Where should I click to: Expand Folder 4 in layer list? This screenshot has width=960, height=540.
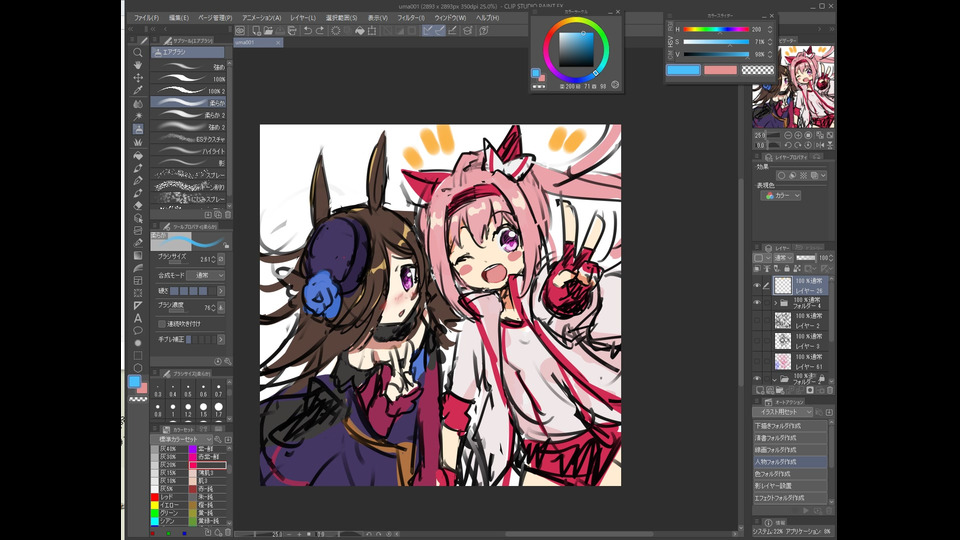(776, 303)
